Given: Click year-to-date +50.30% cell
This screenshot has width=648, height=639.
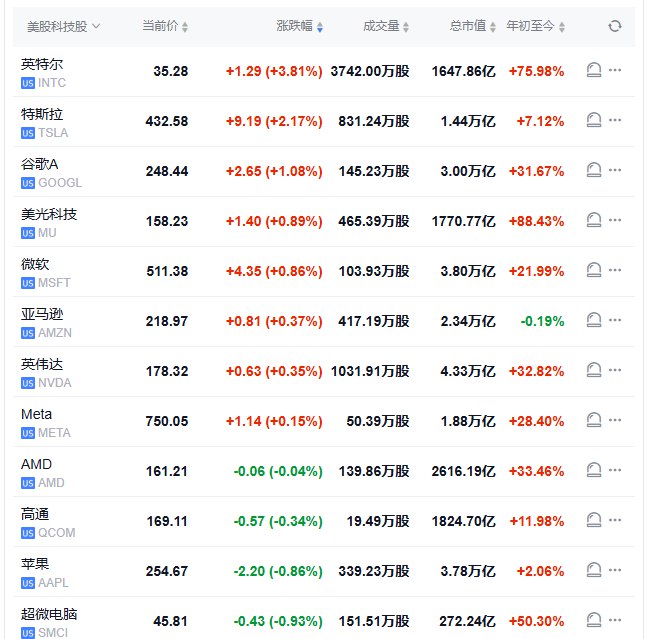Looking at the screenshot, I should click(536, 622).
